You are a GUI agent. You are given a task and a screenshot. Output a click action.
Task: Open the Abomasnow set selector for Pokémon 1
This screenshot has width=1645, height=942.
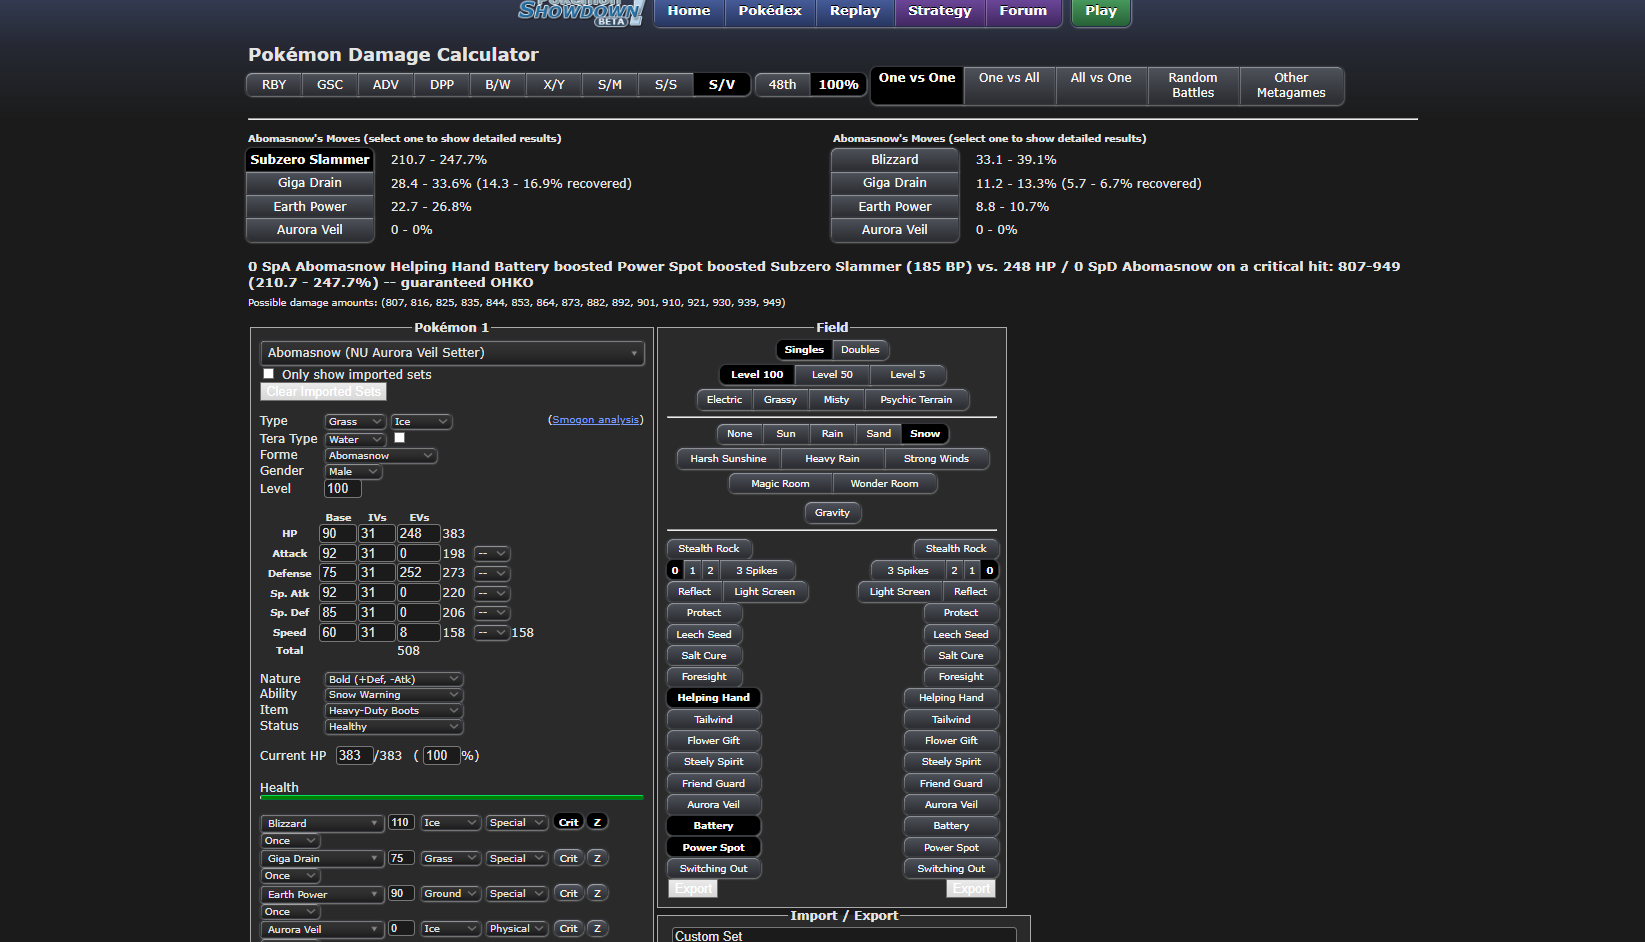click(x=452, y=353)
